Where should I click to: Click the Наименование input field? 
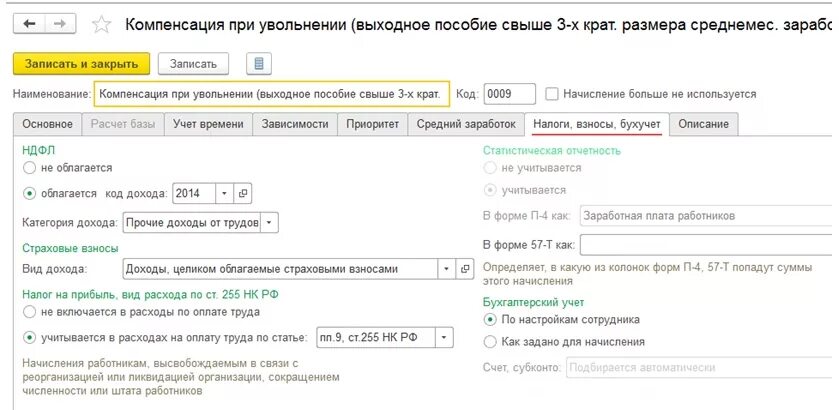pos(271,94)
